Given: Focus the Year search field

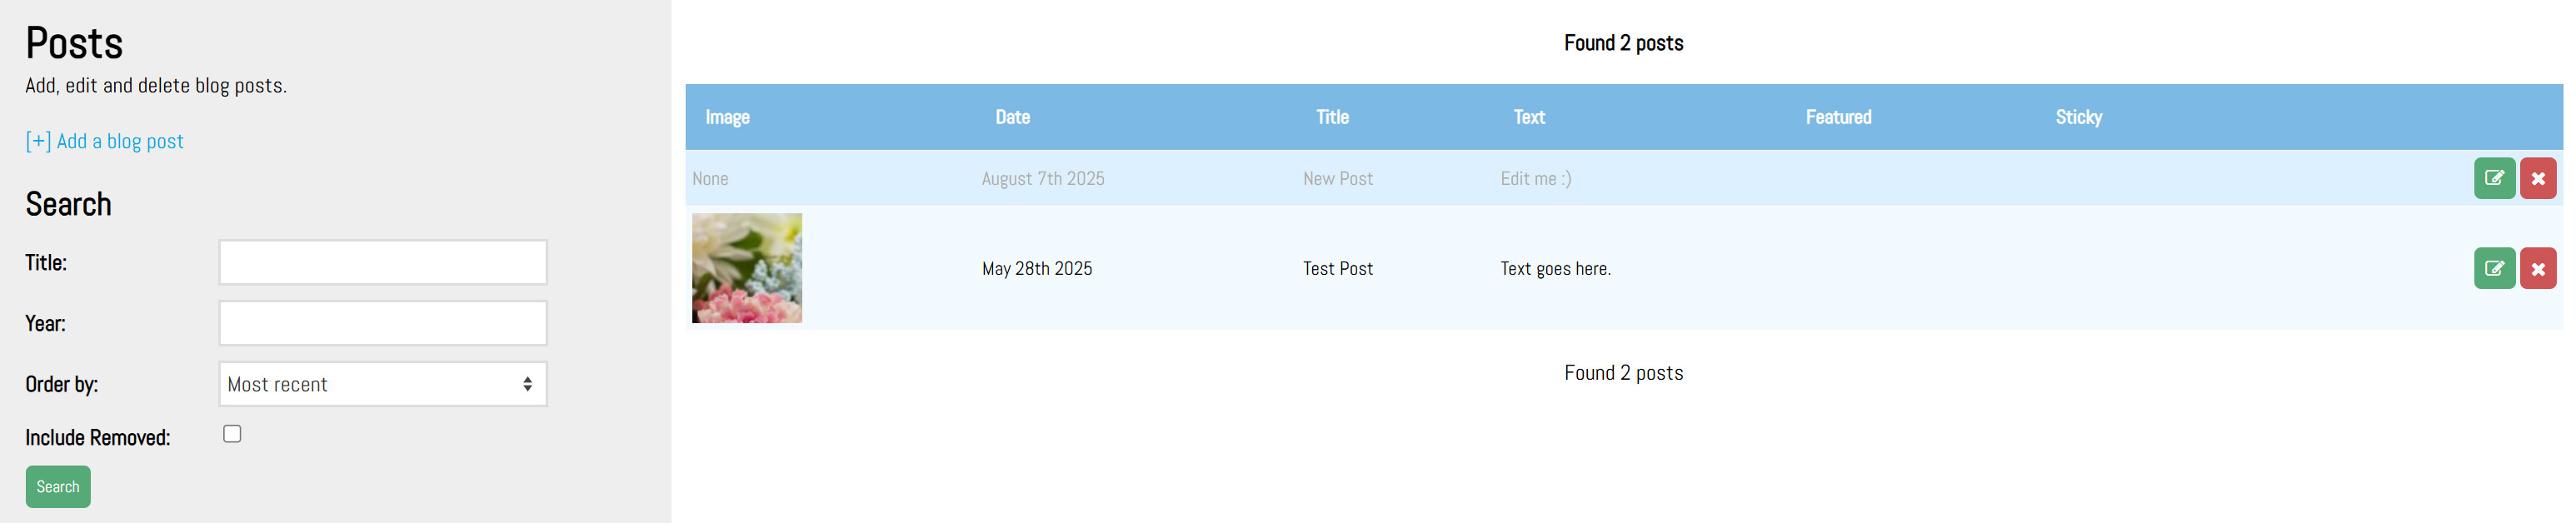Looking at the screenshot, I should click(382, 323).
